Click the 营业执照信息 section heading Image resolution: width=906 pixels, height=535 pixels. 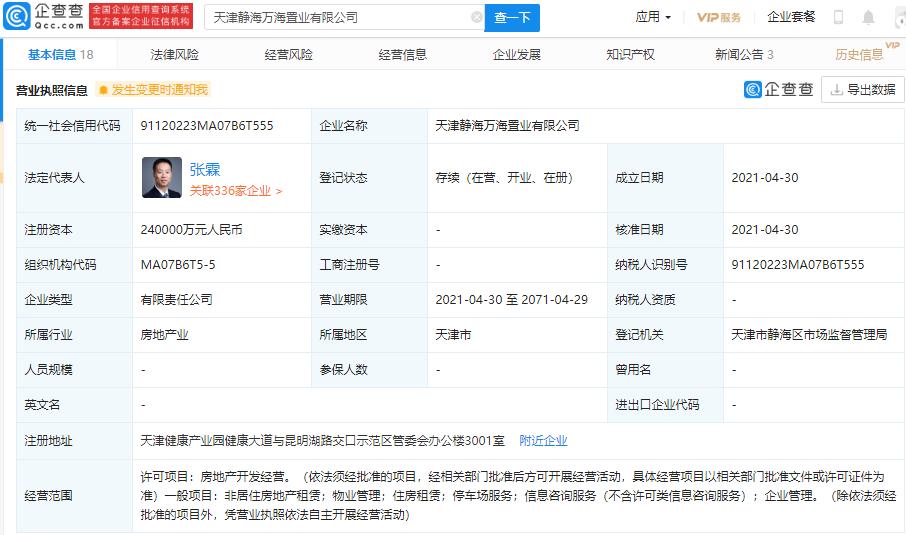point(51,90)
